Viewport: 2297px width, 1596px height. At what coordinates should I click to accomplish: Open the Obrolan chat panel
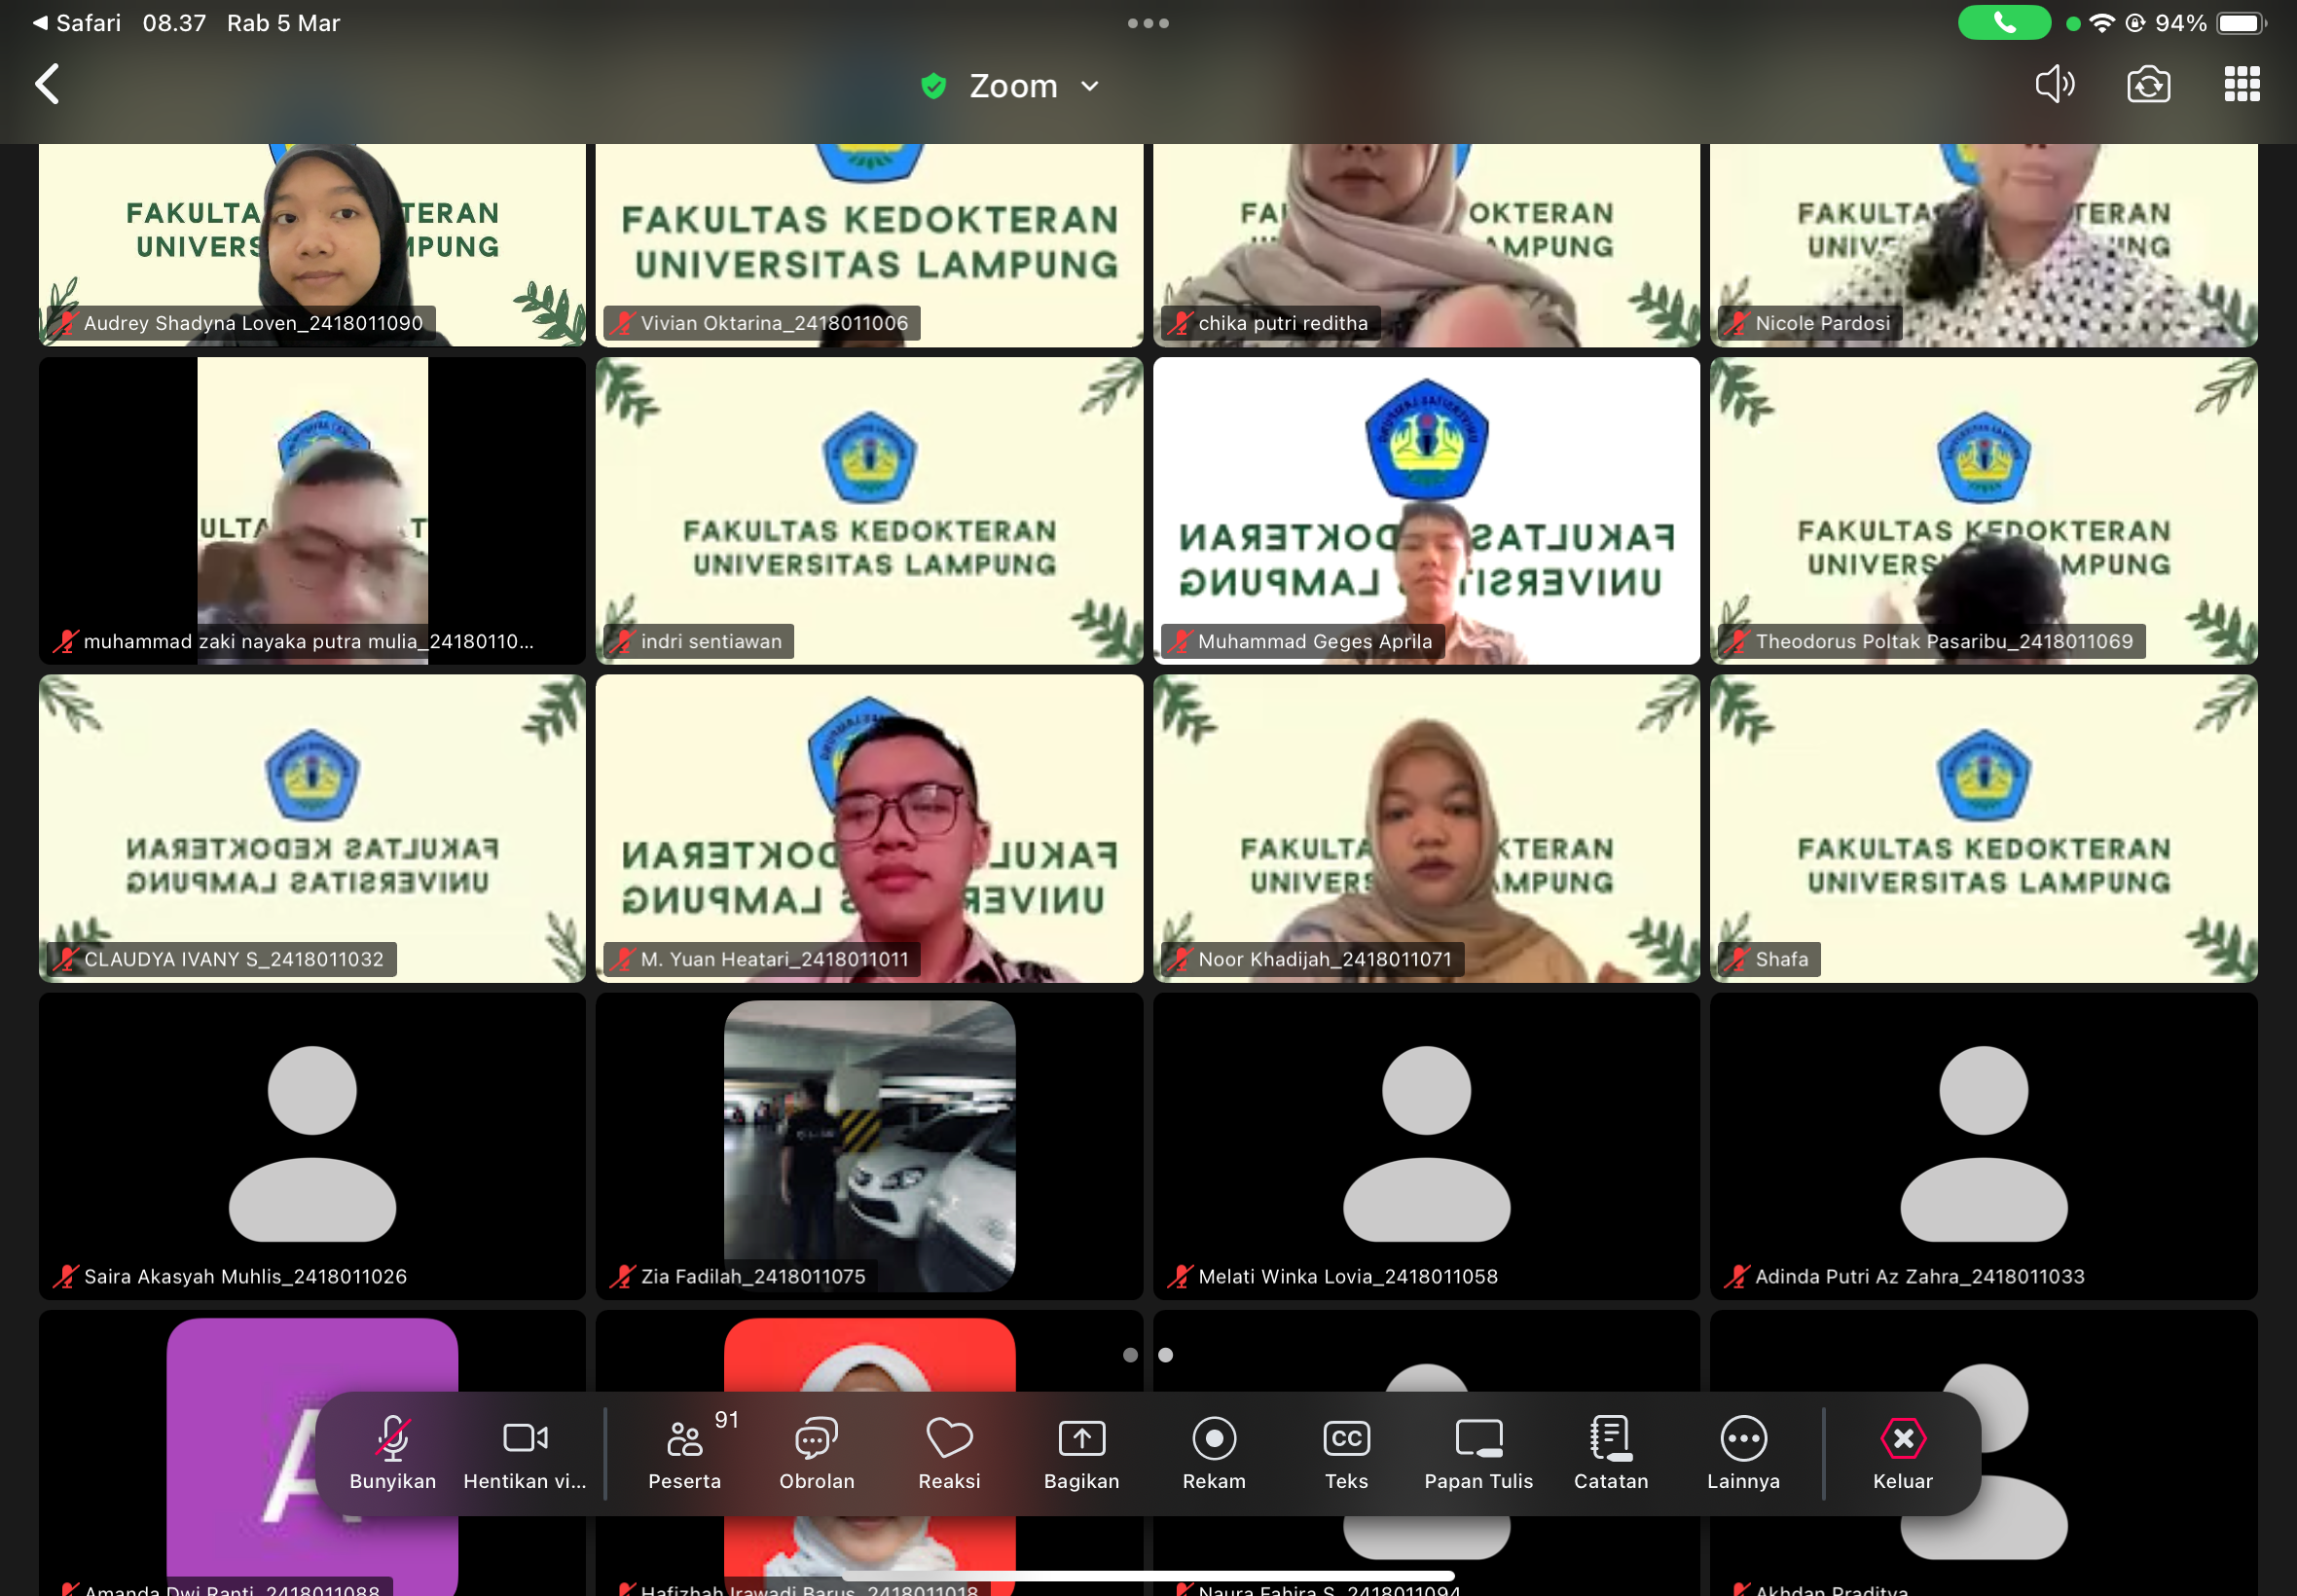click(x=817, y=1453)
